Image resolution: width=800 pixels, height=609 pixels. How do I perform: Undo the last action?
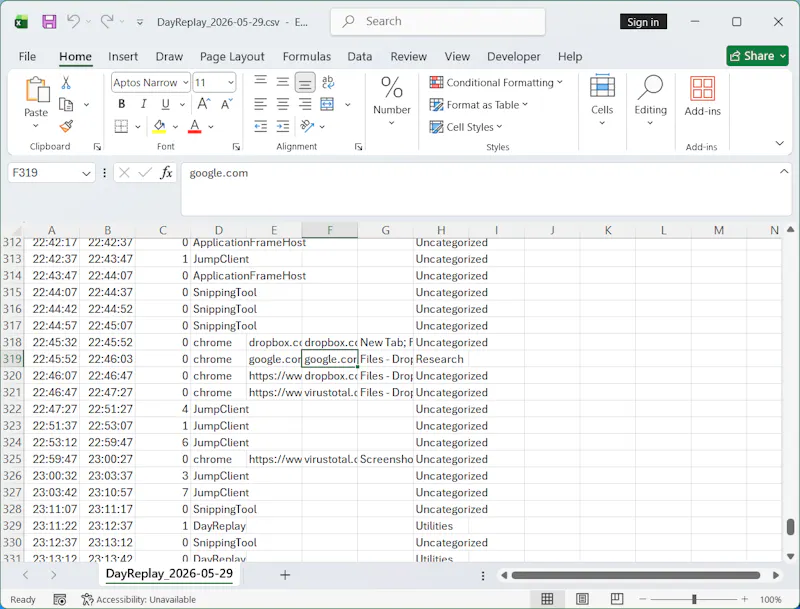pyautogui.click(x=73, y=21)
